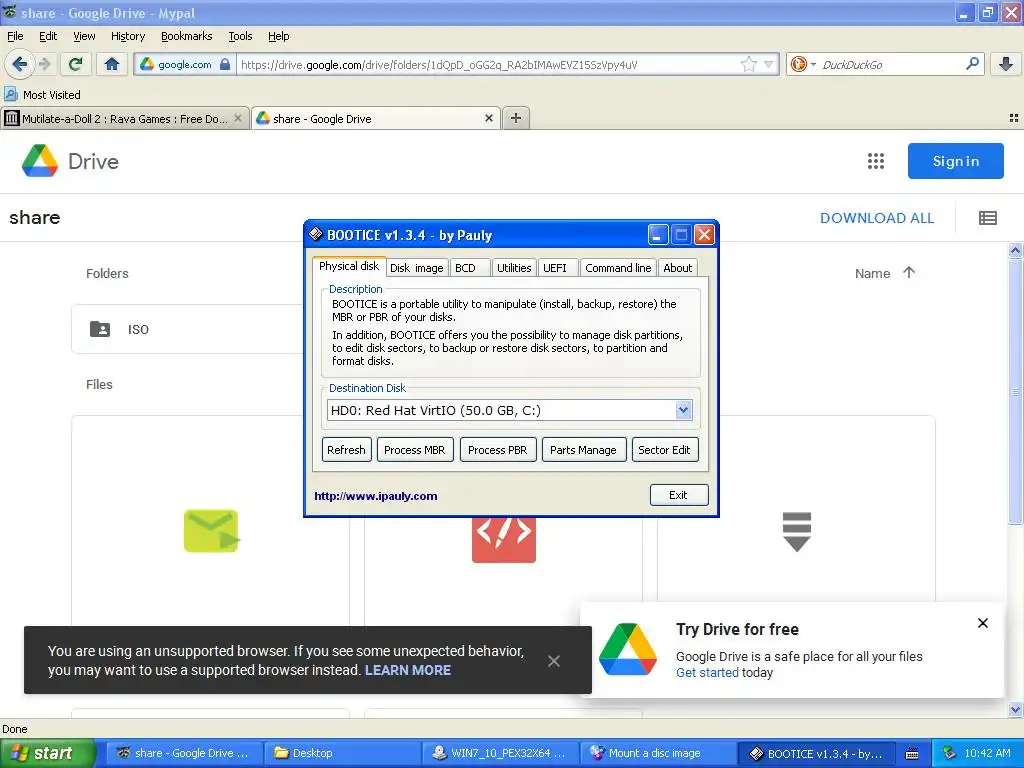The height and width of the screenshot is (768, 1024).
Task: Click the DuckDuckGo search engine selector
Action: (x=803, y=64)
